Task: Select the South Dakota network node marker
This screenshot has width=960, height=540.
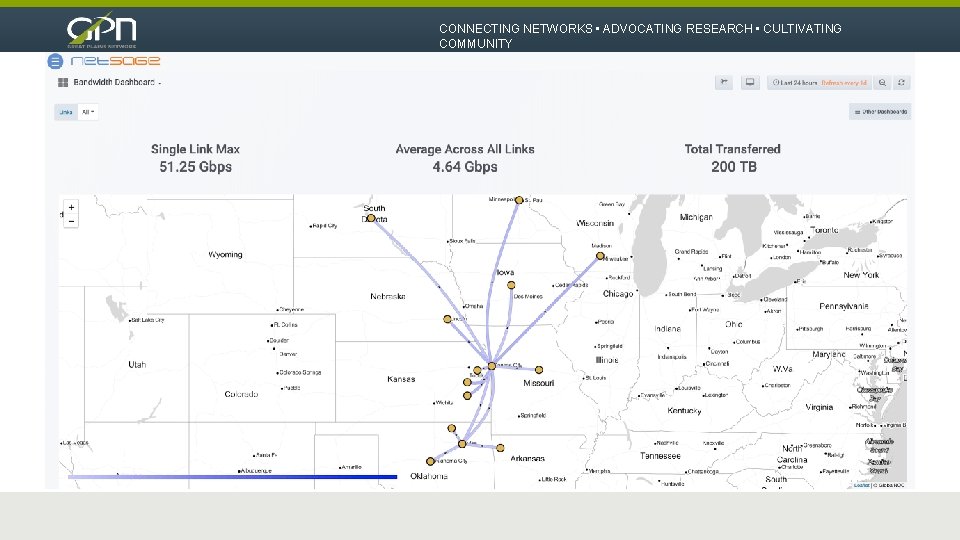Action: click(371, 218)
